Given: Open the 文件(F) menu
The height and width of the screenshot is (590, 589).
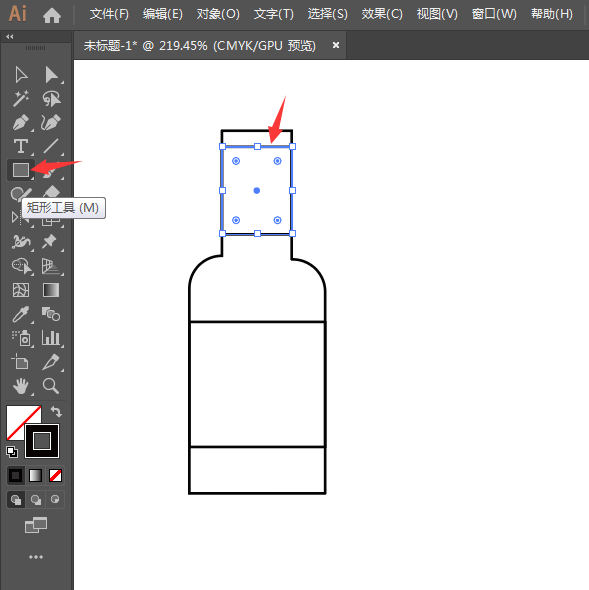Looking at the screenshot, I should (109, 14).
